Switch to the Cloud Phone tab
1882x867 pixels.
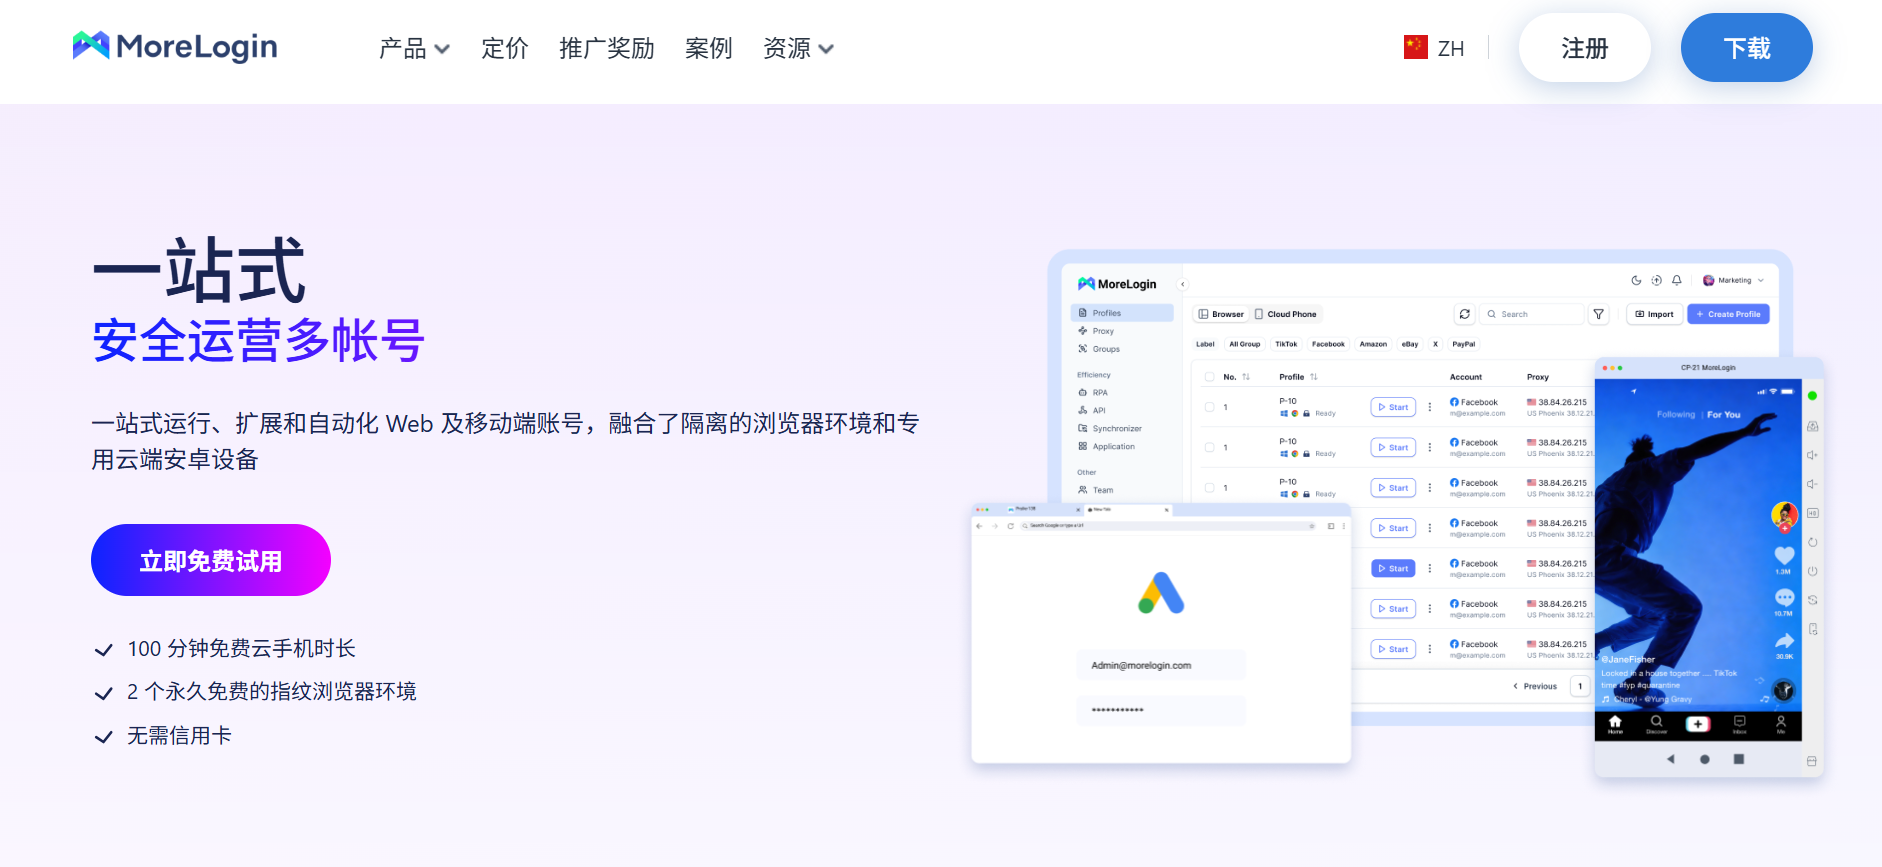point(1286,314)
